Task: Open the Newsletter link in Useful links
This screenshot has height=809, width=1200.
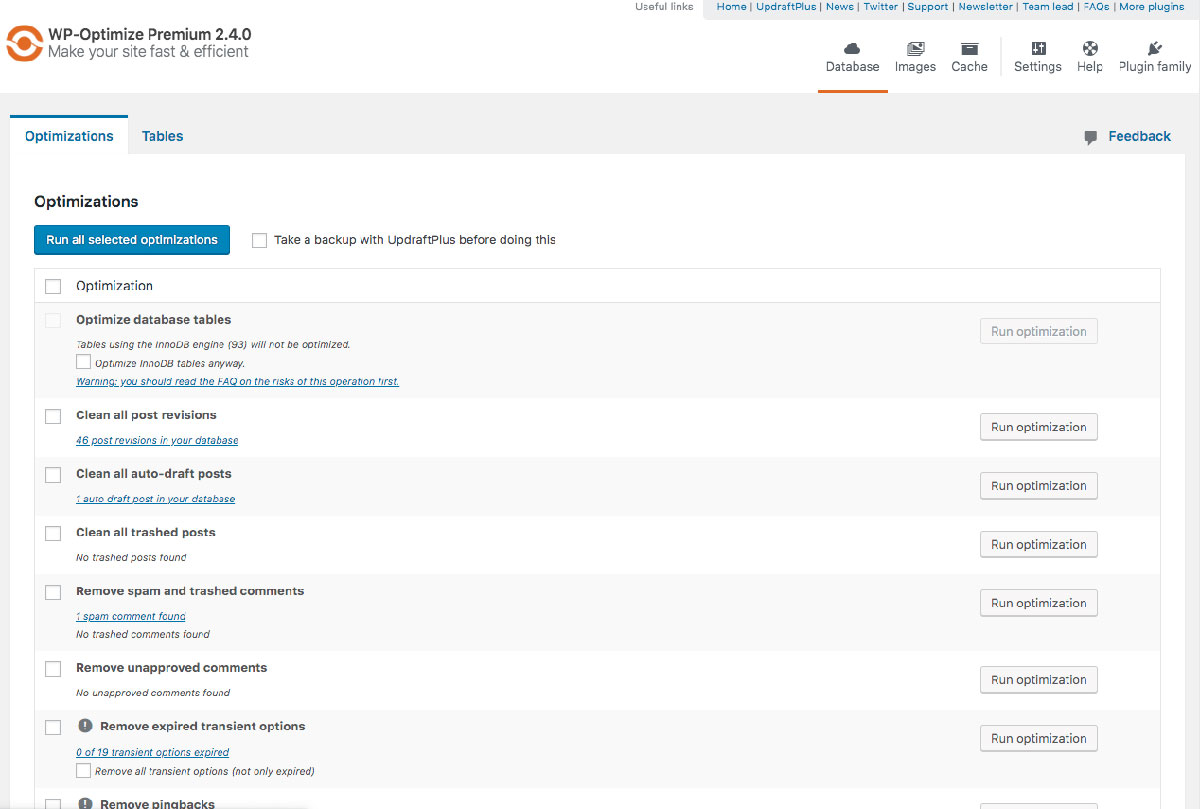Action: tap(985, 7)
